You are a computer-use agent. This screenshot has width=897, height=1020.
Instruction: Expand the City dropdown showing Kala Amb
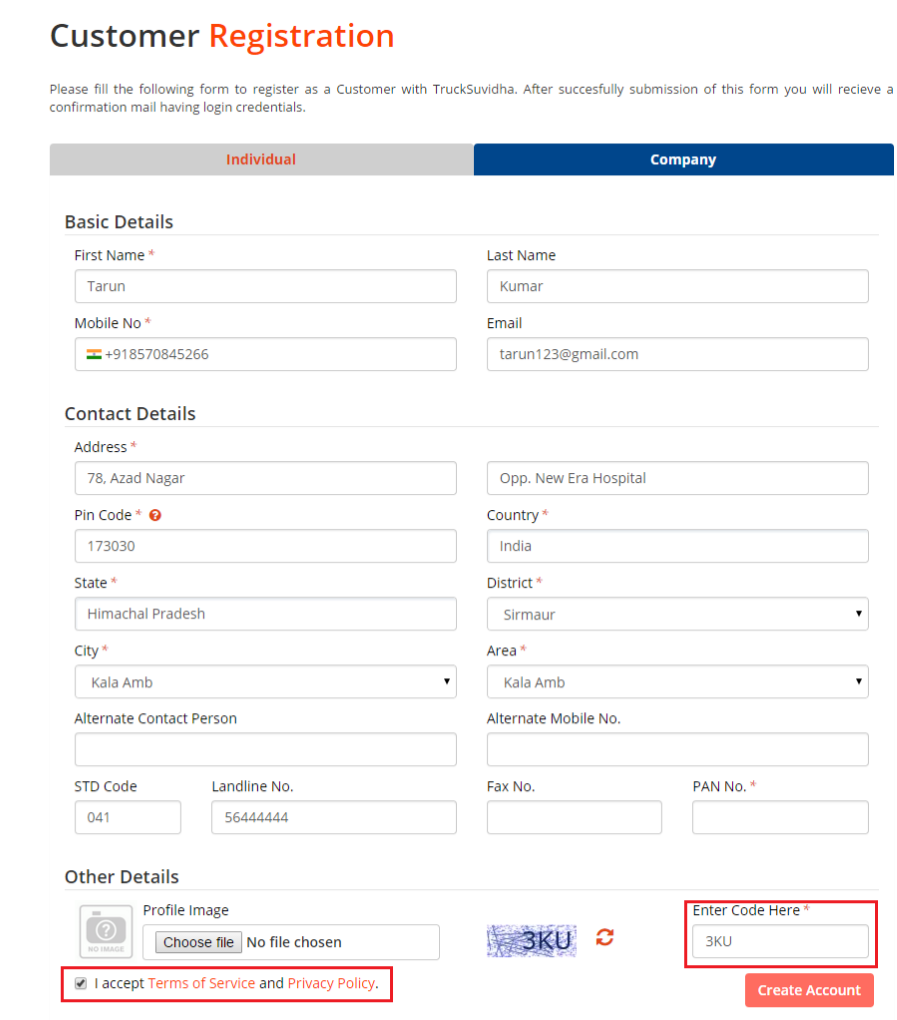265,682
